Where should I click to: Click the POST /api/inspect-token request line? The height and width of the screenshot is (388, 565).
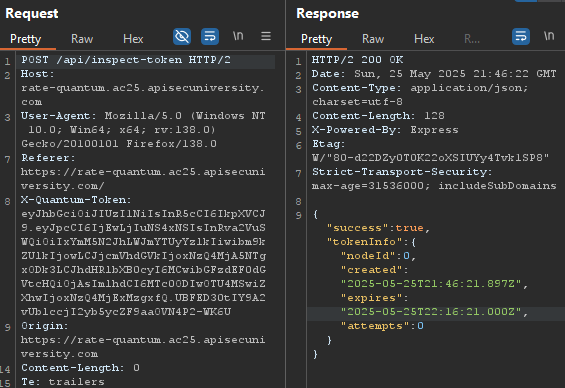[126, 60]
